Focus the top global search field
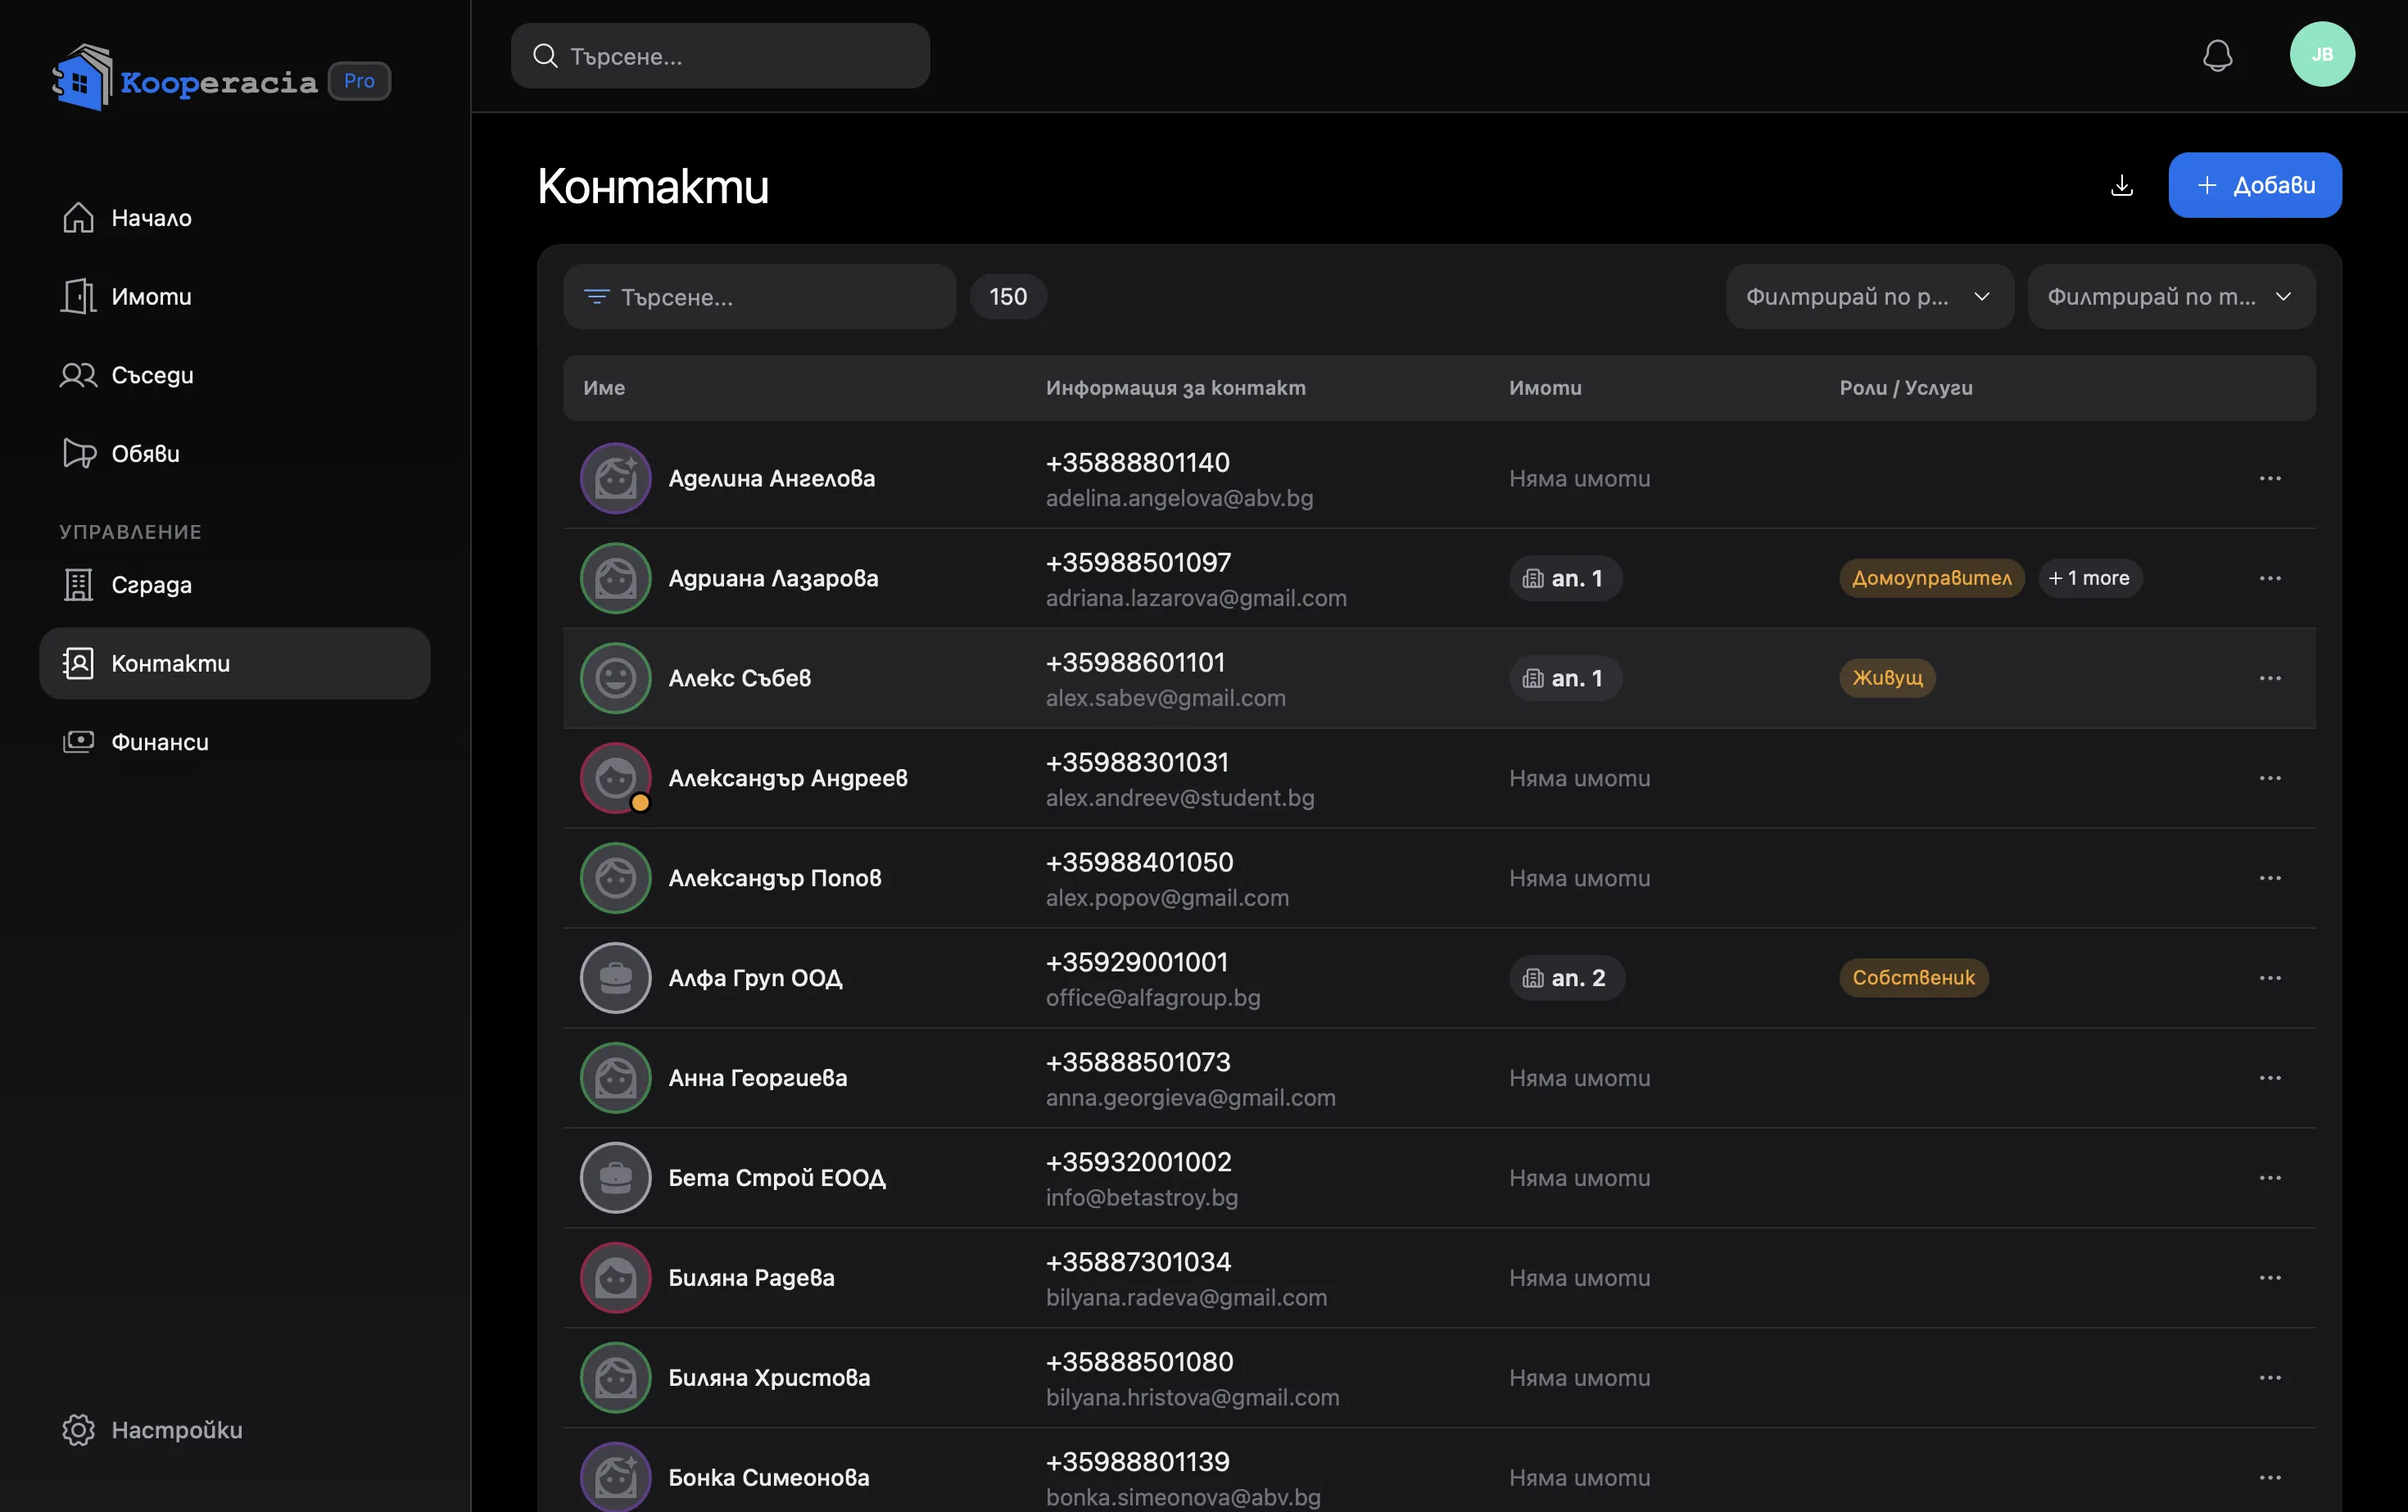Viewport: 2408px width, 1512px height. coord(720,56)
